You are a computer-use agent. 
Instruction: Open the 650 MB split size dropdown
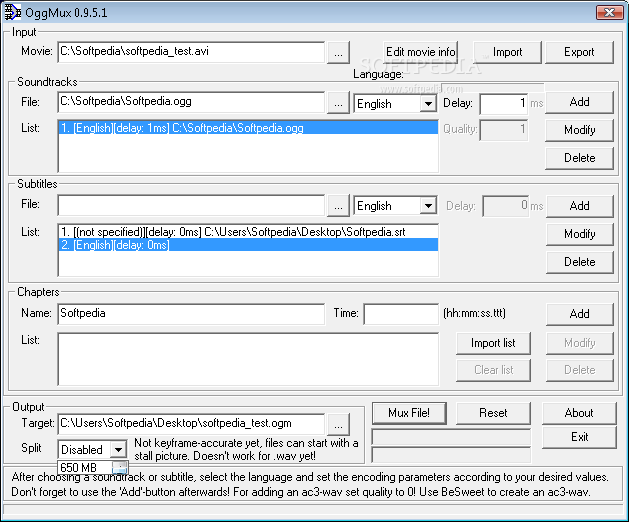click(120, 467)
